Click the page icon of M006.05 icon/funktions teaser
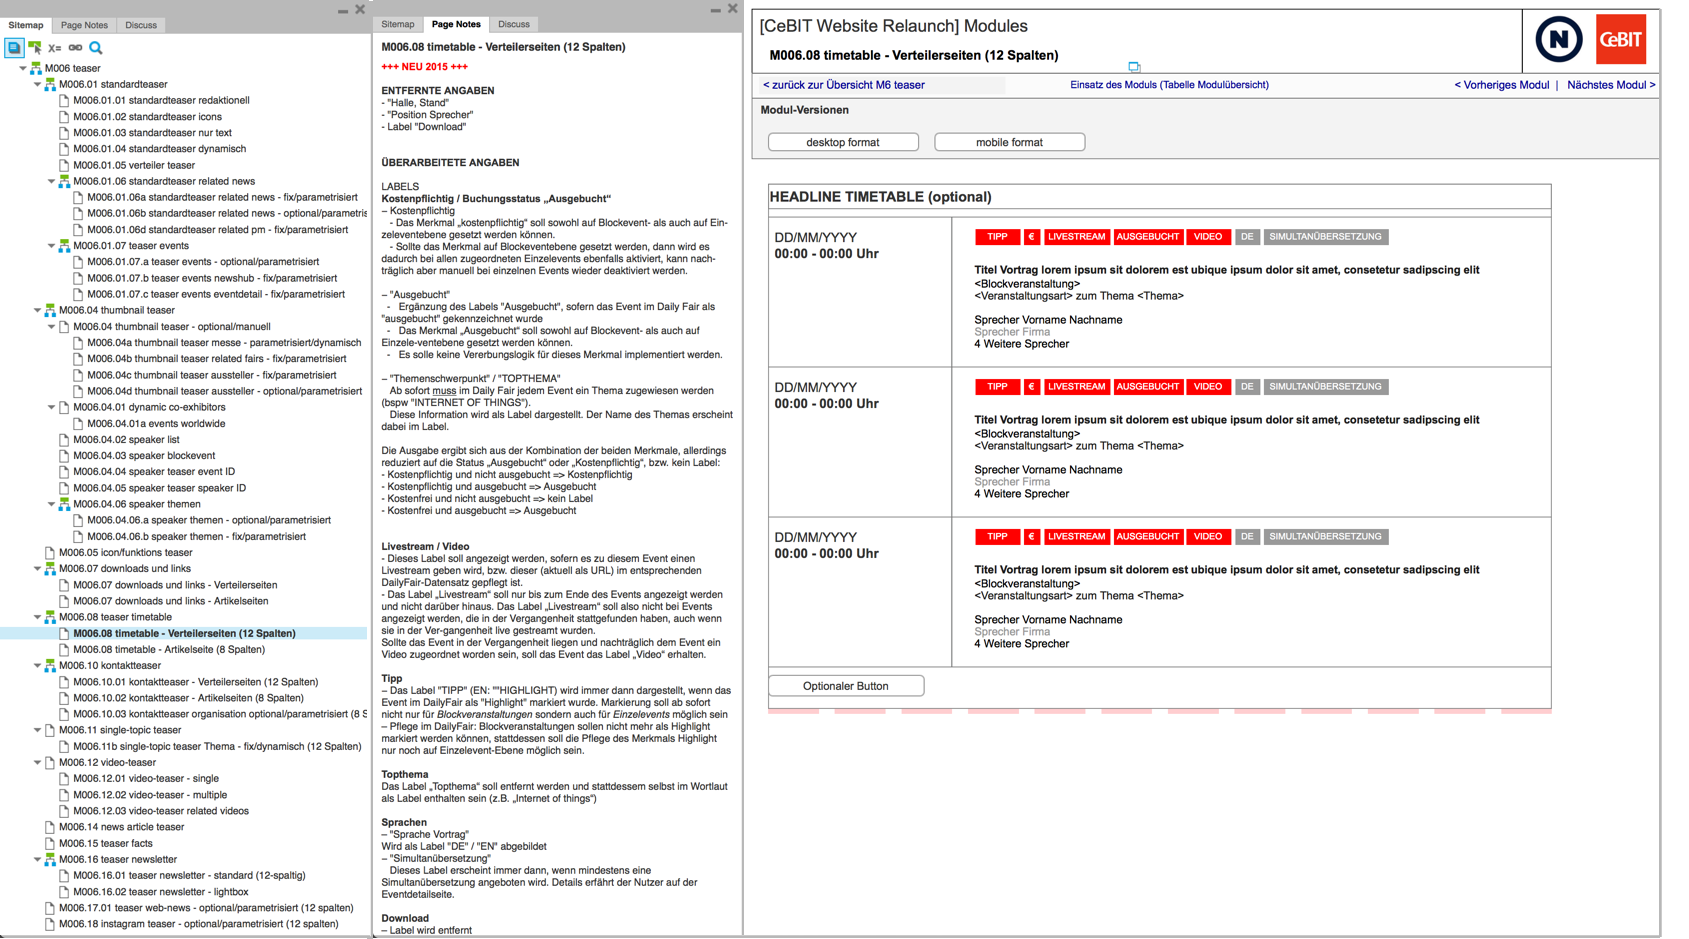Viewport: 1689px width, 939px height. click(50, 552)
